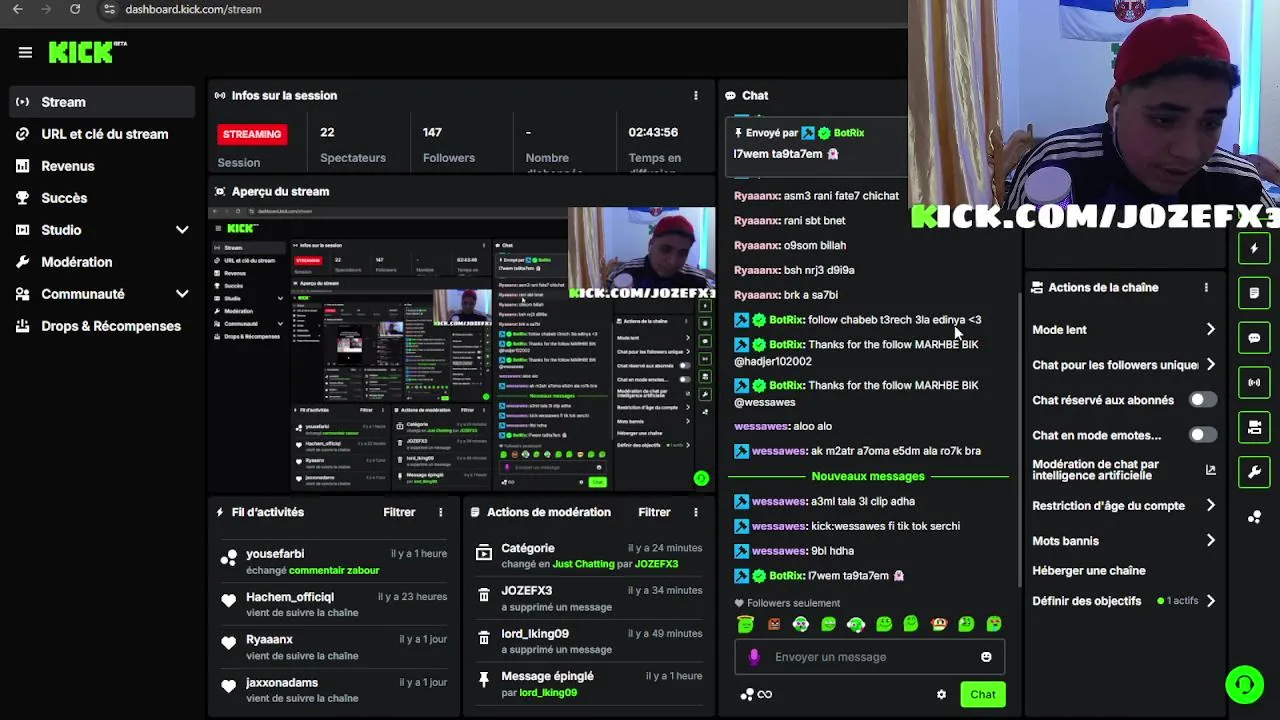The height and width of the screenshot is (720, 1280).
Task: Click the purple microphone icon in message box
Action: (x=754, y=657)
